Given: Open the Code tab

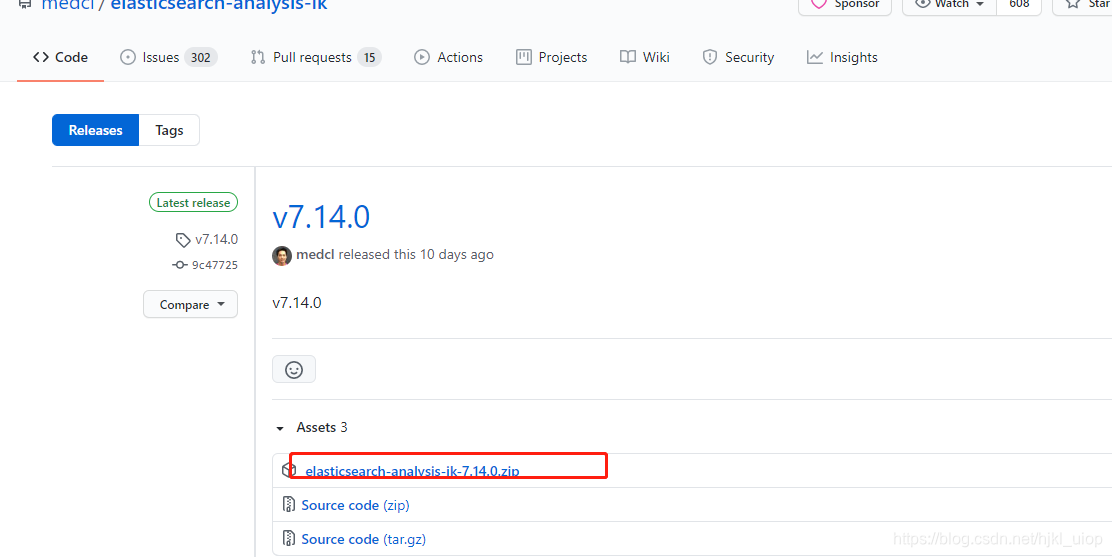Looking at the screenshot, I should [60, 57].
